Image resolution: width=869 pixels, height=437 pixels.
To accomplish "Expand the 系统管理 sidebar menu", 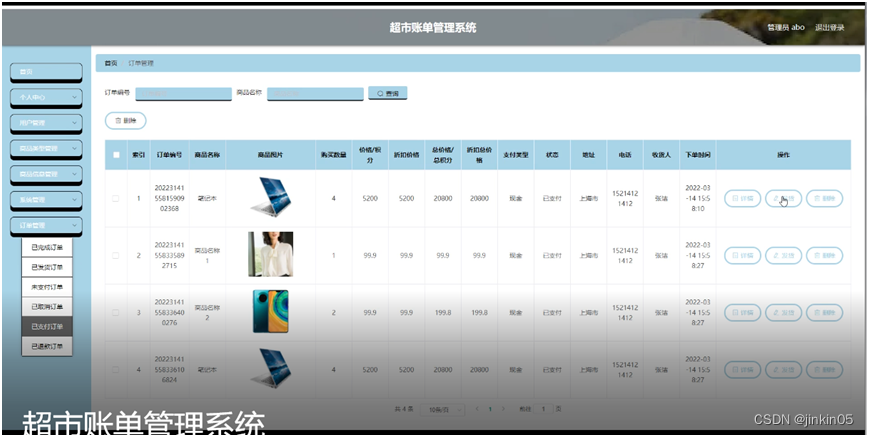I will tap(47, 199).
